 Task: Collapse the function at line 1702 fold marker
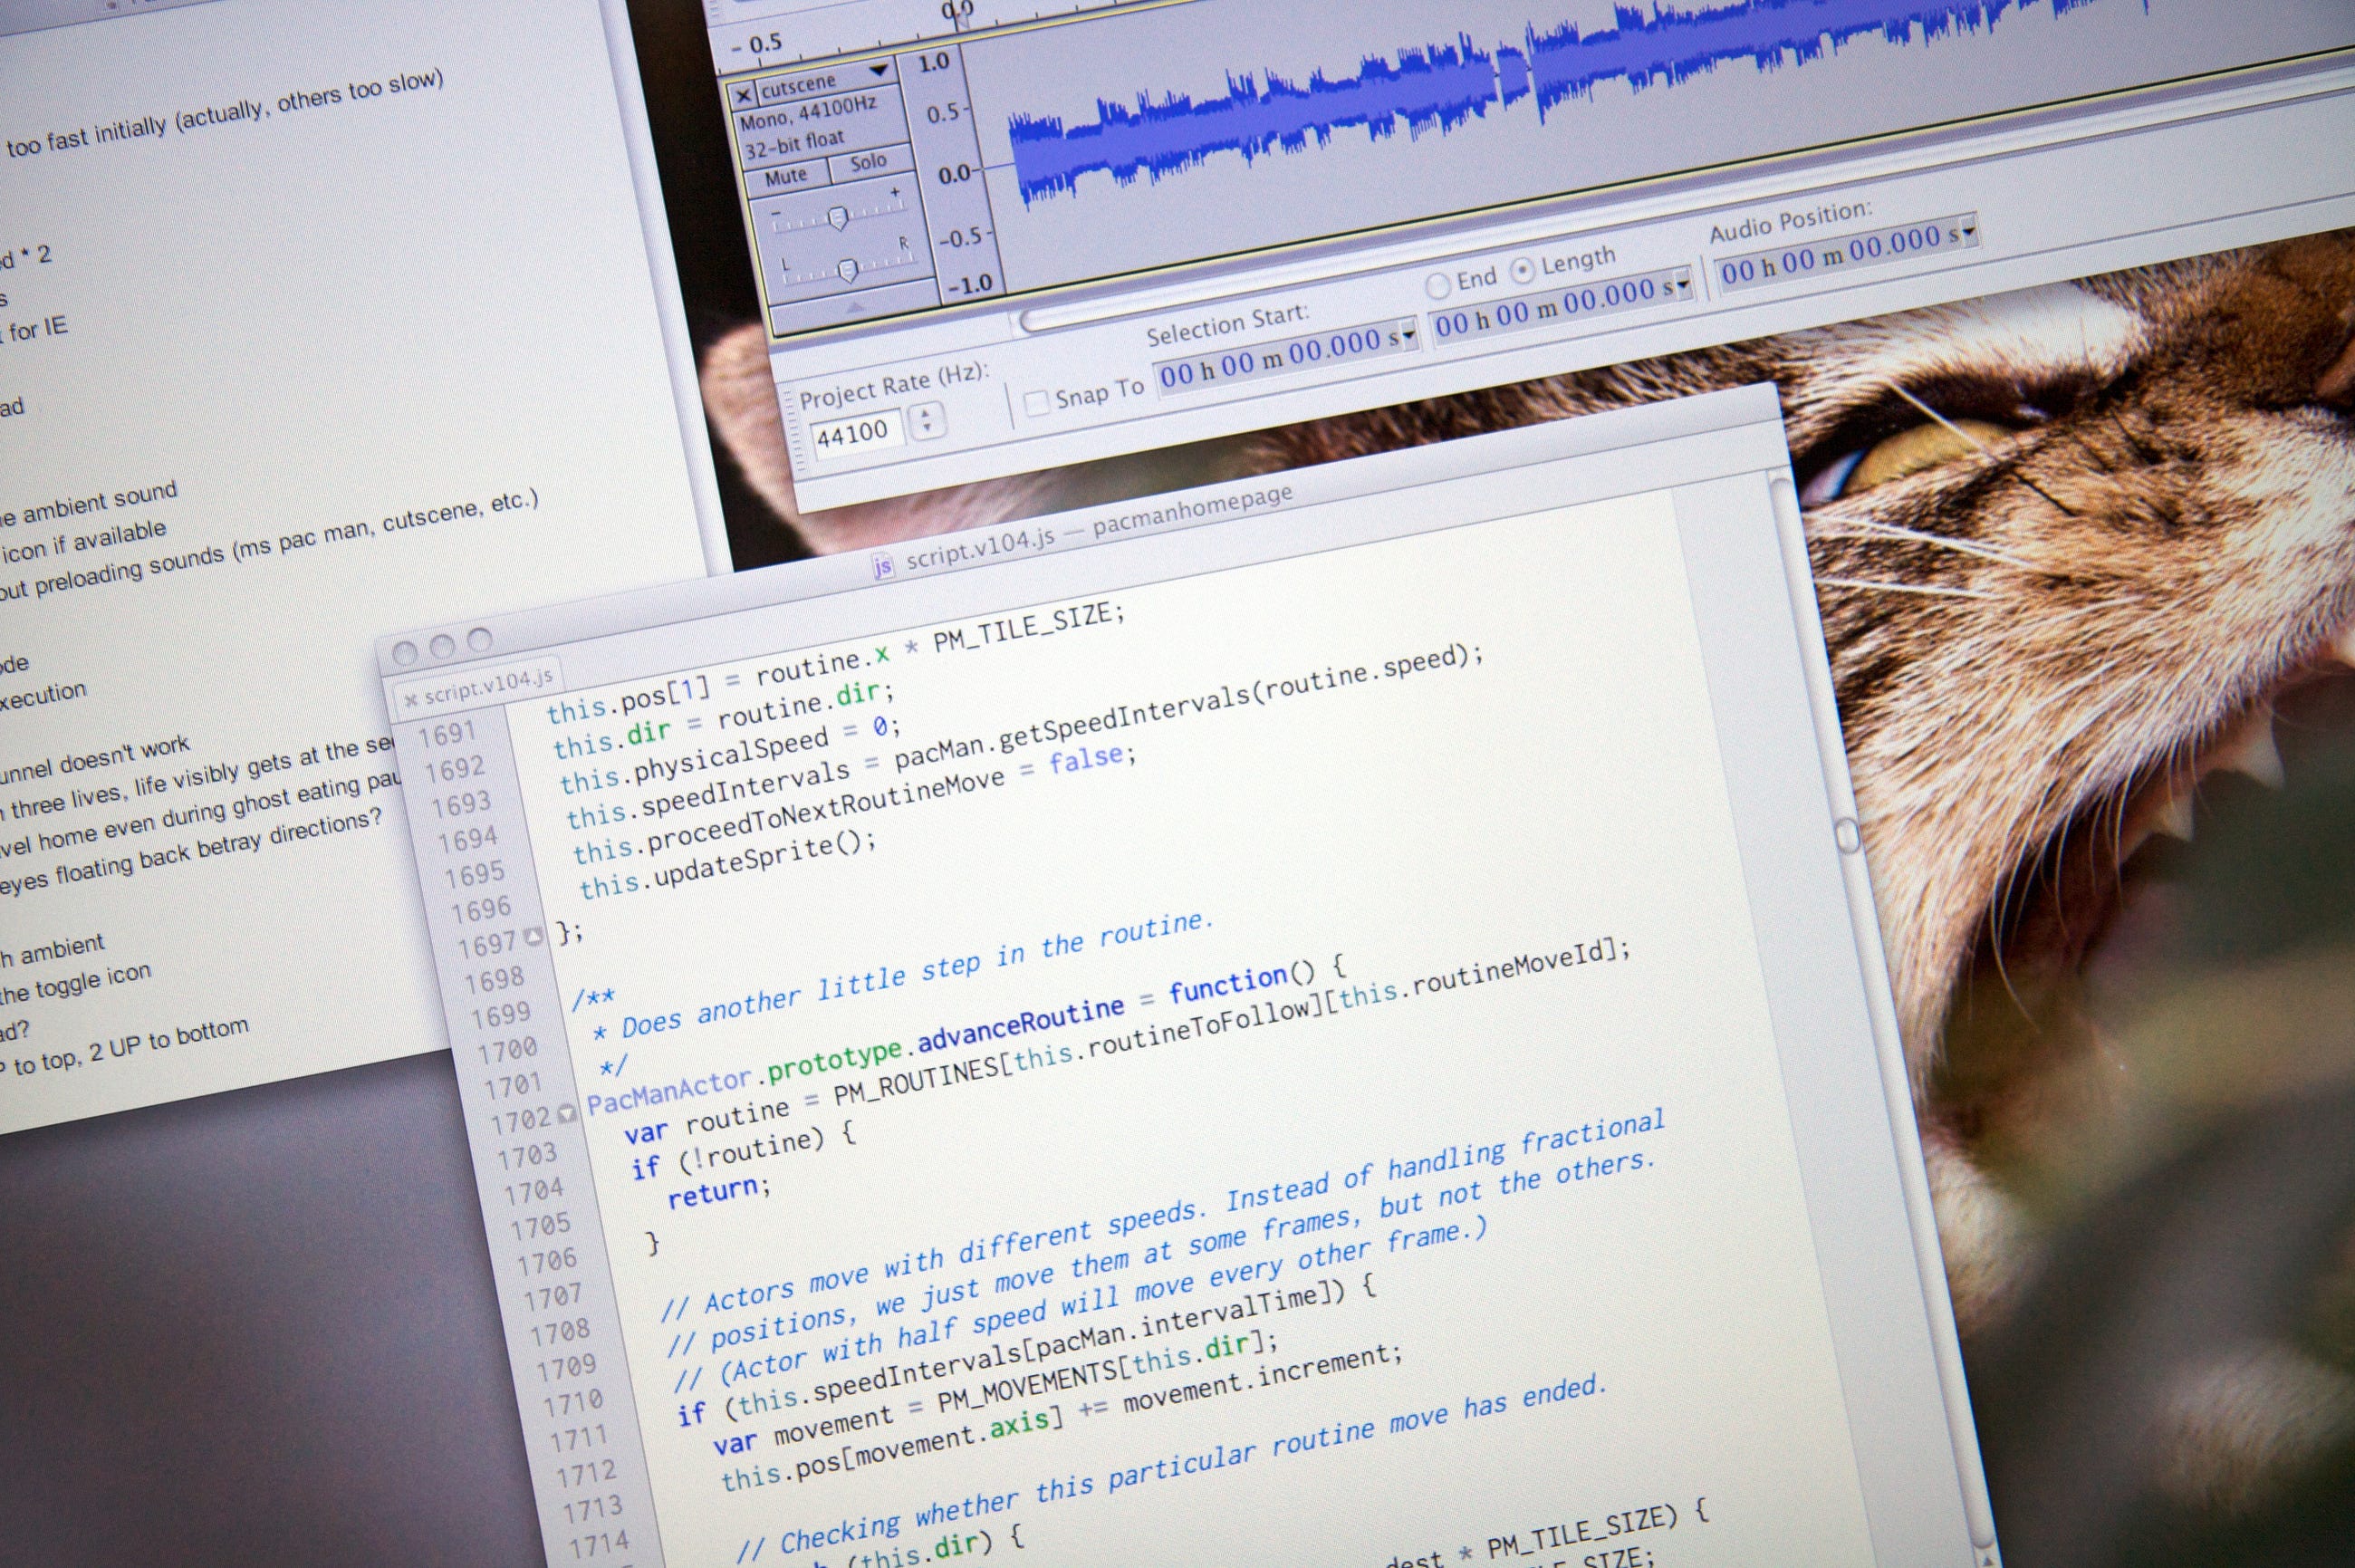pyautogui.click(x=566, y=1113)
